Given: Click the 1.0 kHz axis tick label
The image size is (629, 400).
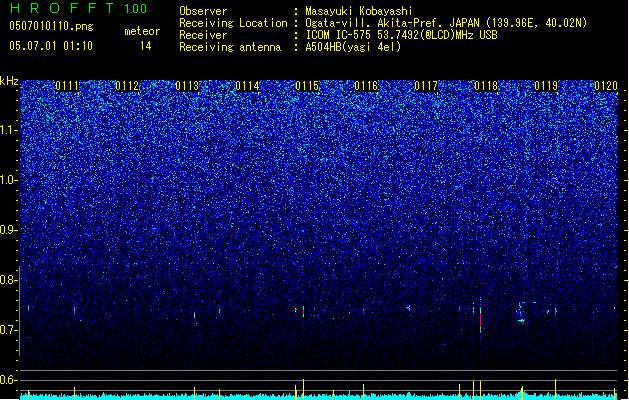Looking at the screenshot, I should [8, 180].
